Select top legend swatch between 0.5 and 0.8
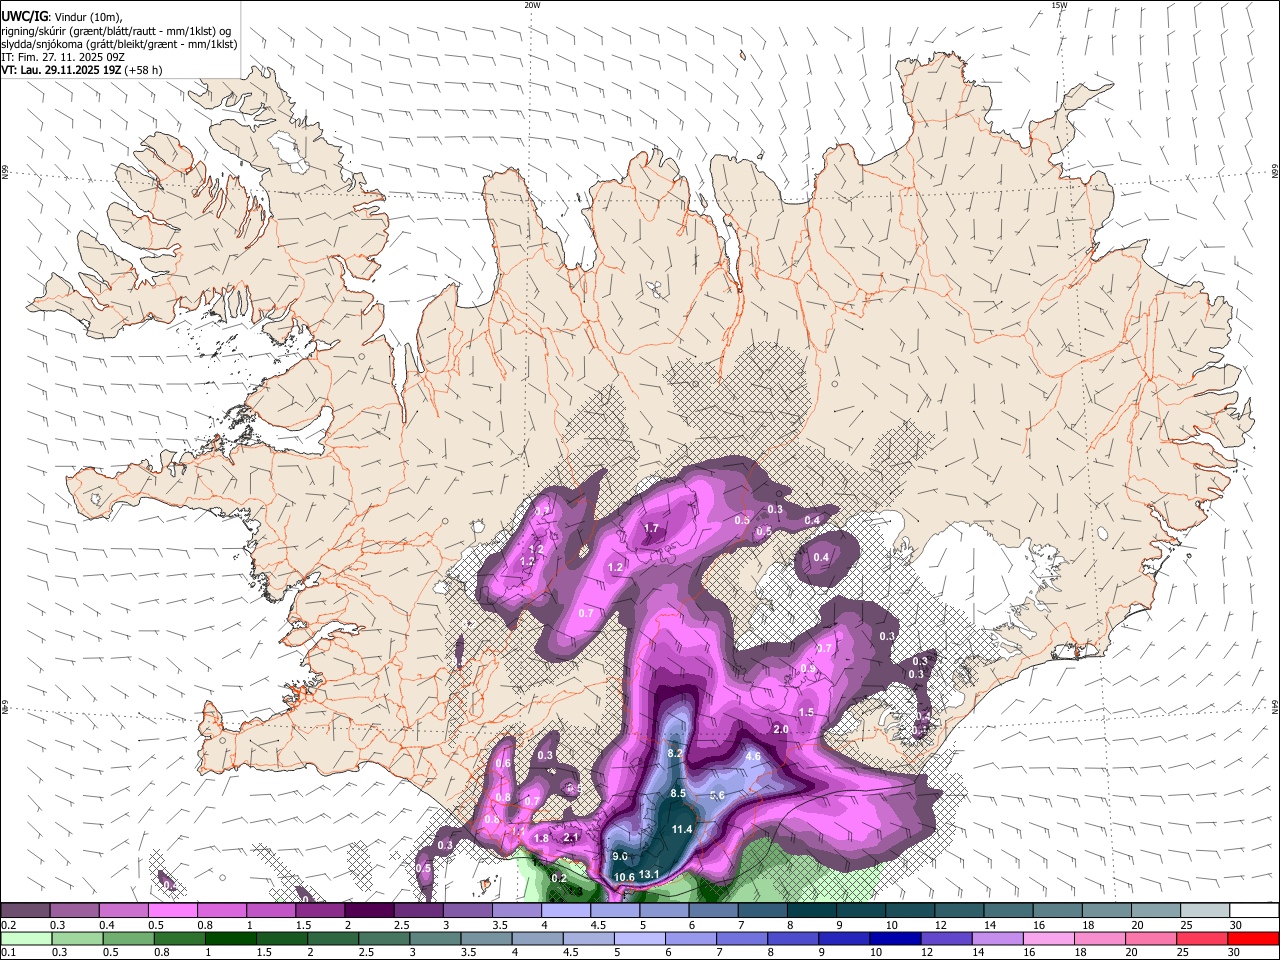This screenshot has height=960, width=1280. [x=171, y=910]
